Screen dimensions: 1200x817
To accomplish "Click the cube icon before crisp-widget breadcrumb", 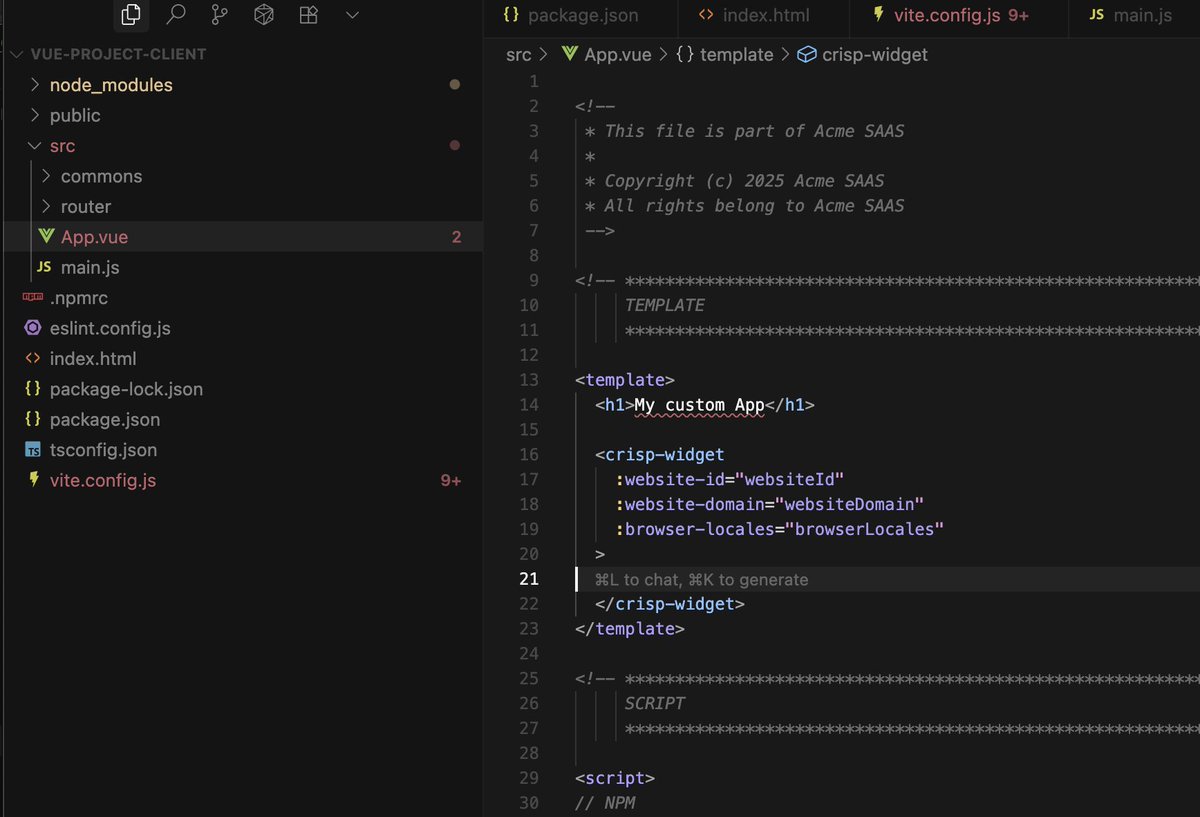I will pos(807,55).
